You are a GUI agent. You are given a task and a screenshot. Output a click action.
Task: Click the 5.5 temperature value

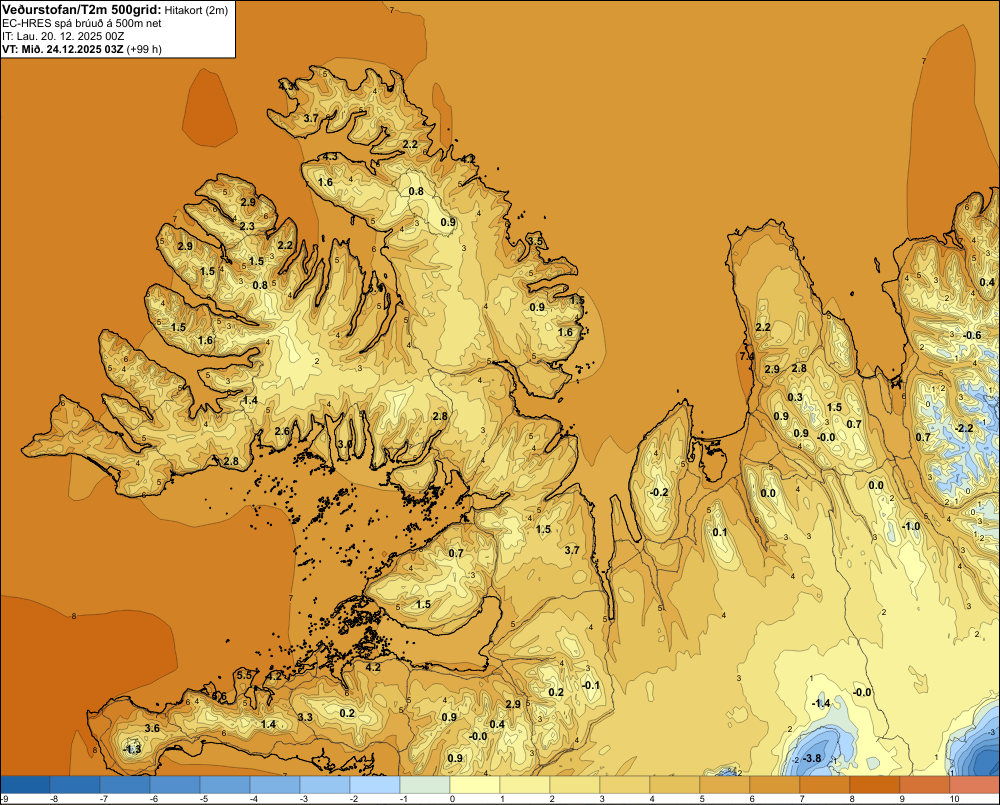[x=244, y=676]
